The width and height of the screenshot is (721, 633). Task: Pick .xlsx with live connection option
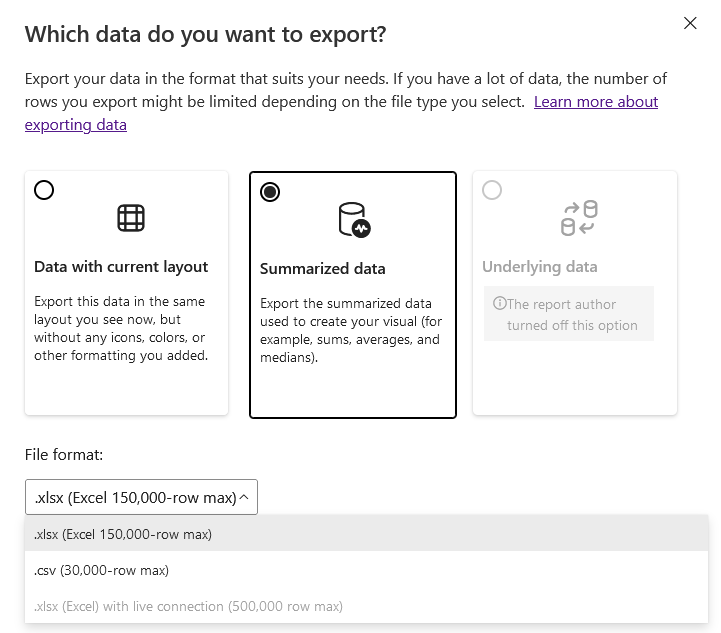coord(188,606)
